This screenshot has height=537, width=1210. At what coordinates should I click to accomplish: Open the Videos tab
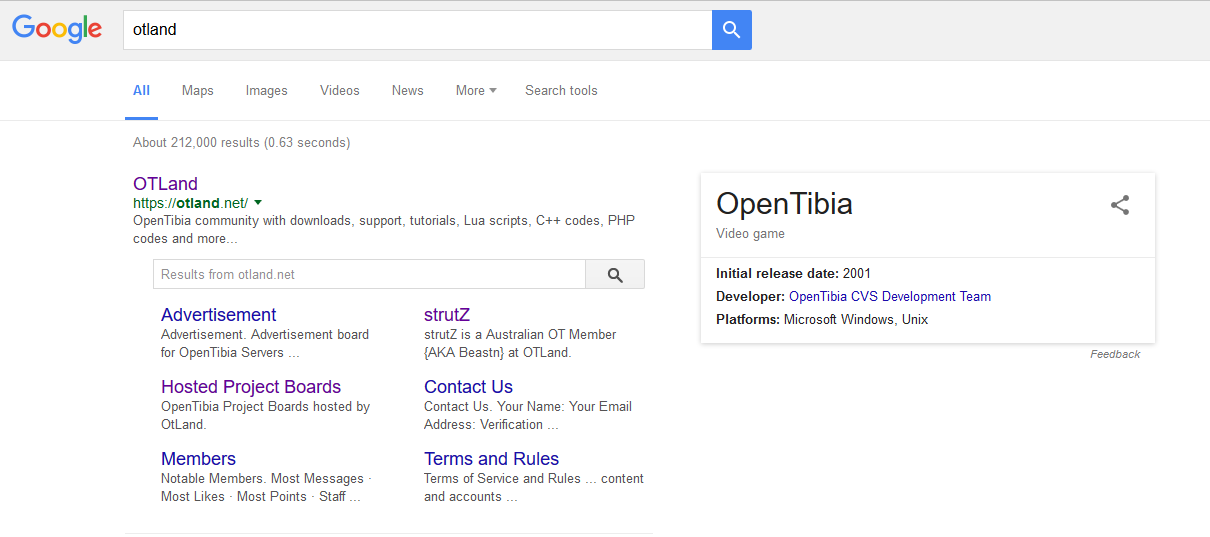(x=340, y=90)
